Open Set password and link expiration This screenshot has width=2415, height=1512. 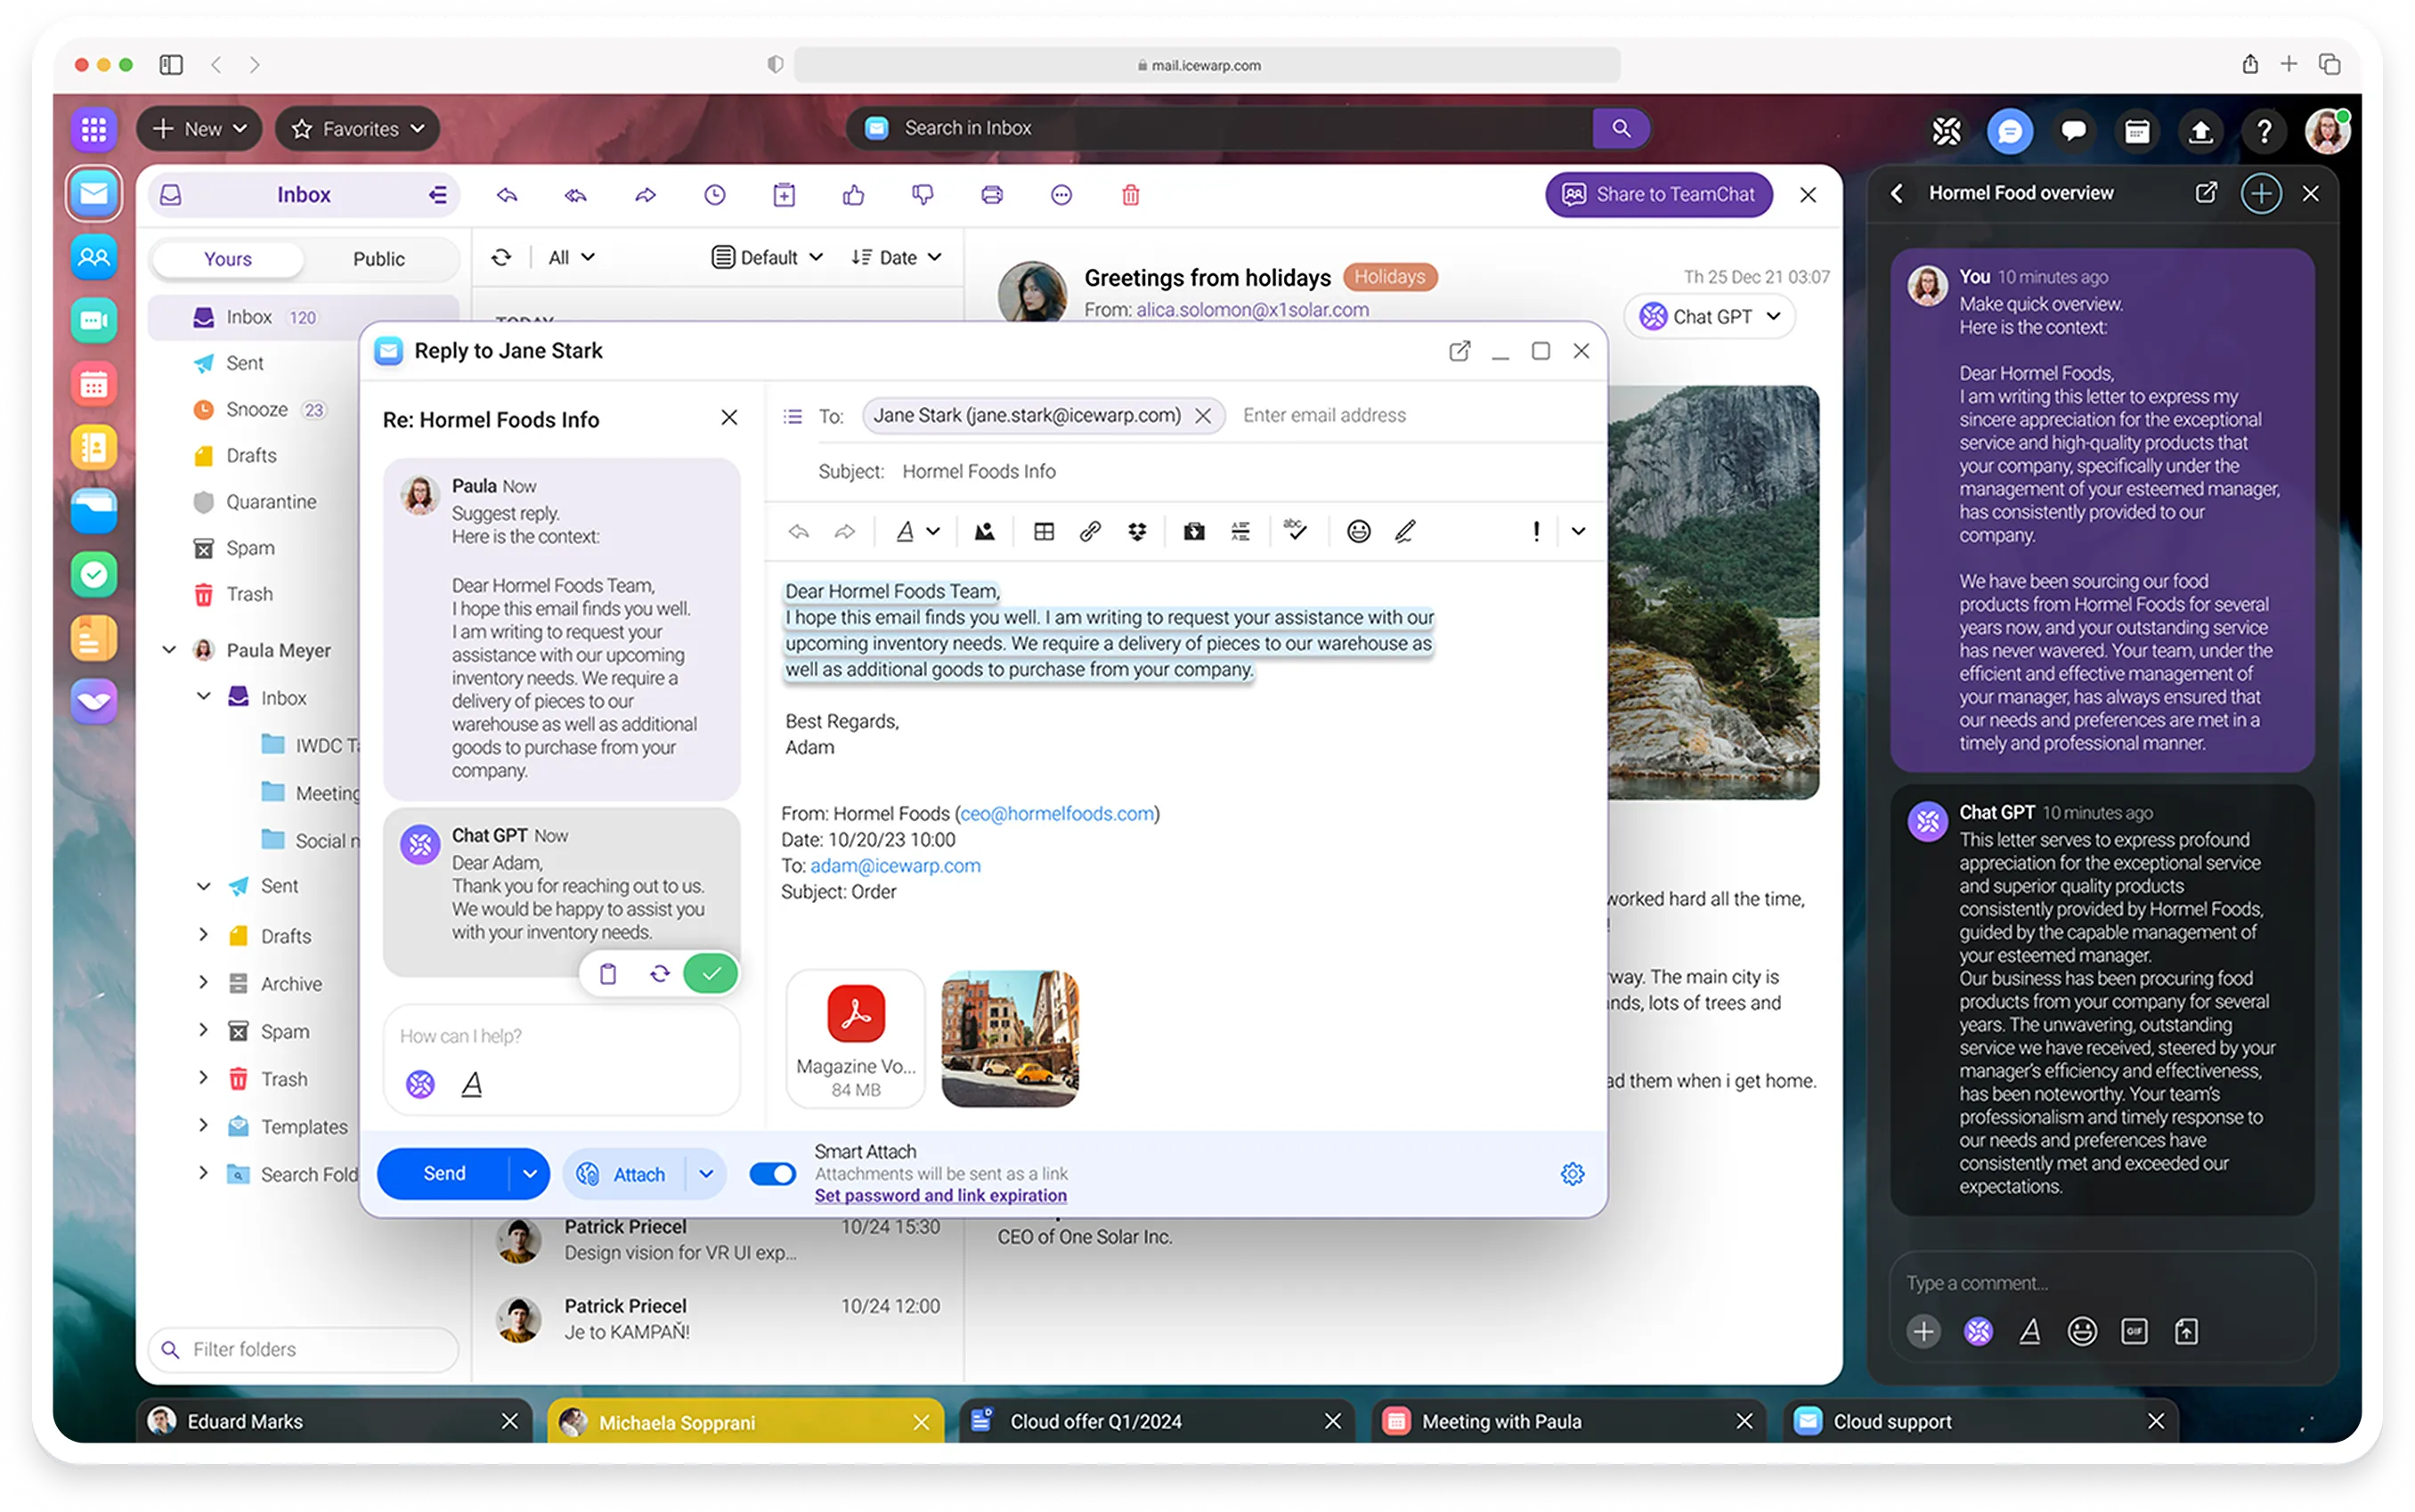pos(939,1196)
